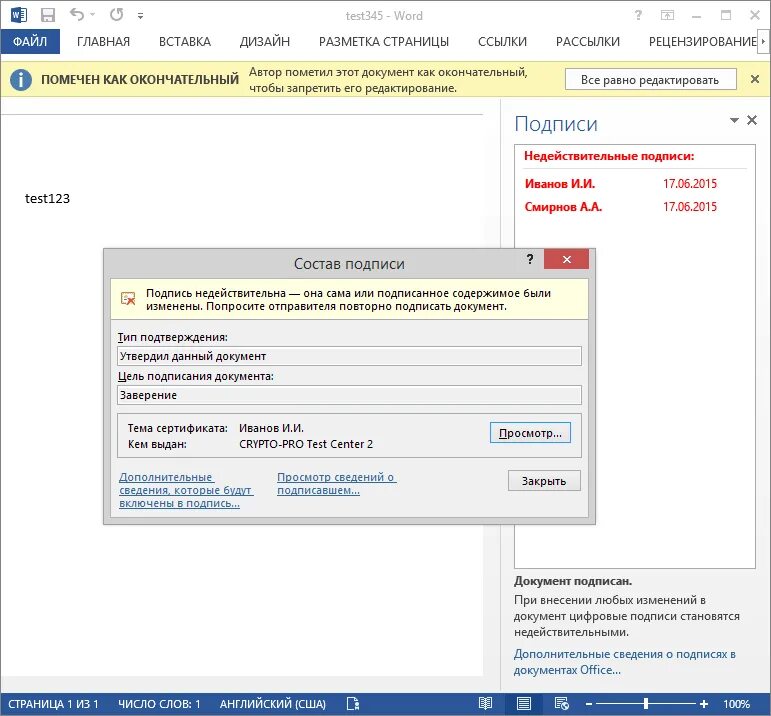
Task: Click the zoom in plus button
Action: pyautogui.click(x=704, y=704)
